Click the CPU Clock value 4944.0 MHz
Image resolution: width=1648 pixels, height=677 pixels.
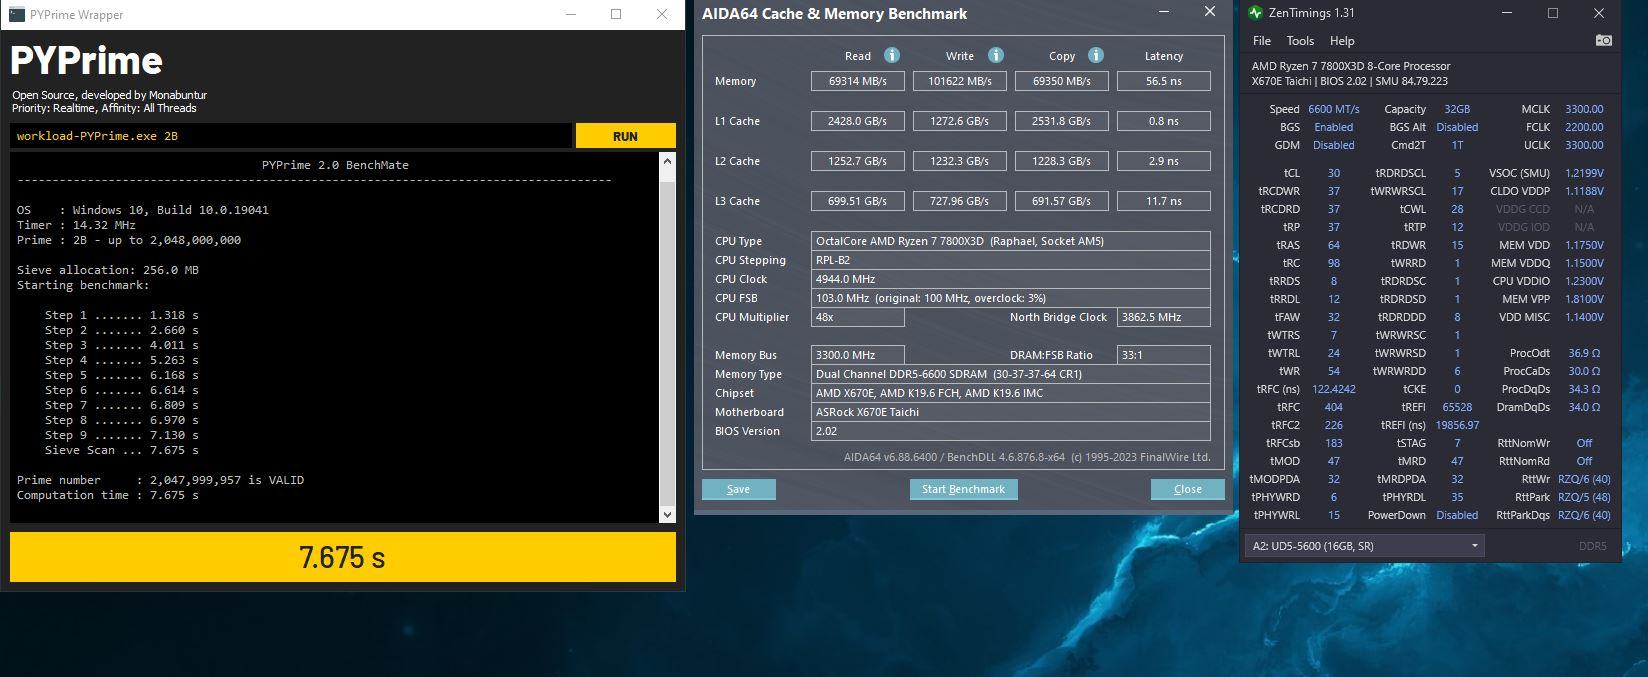point(1011,279)
